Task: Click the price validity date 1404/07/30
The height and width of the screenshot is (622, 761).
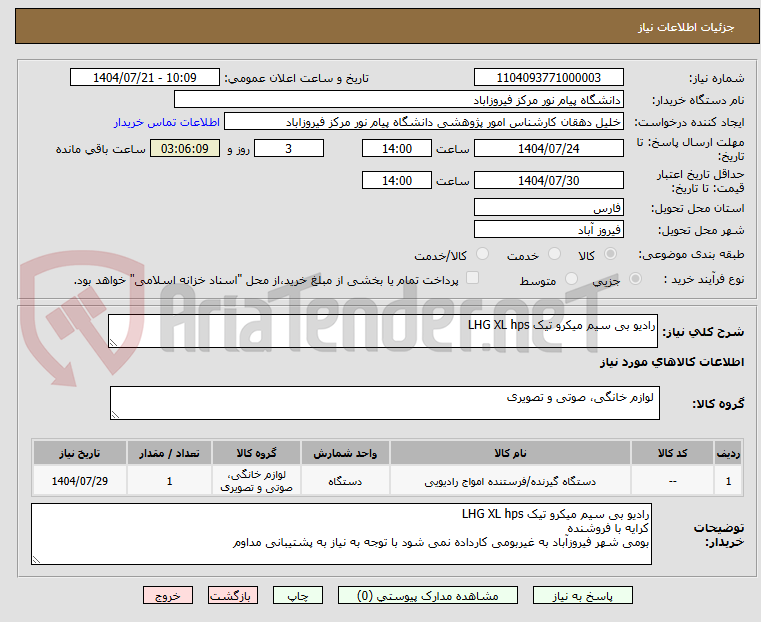Action: [548, 180]
